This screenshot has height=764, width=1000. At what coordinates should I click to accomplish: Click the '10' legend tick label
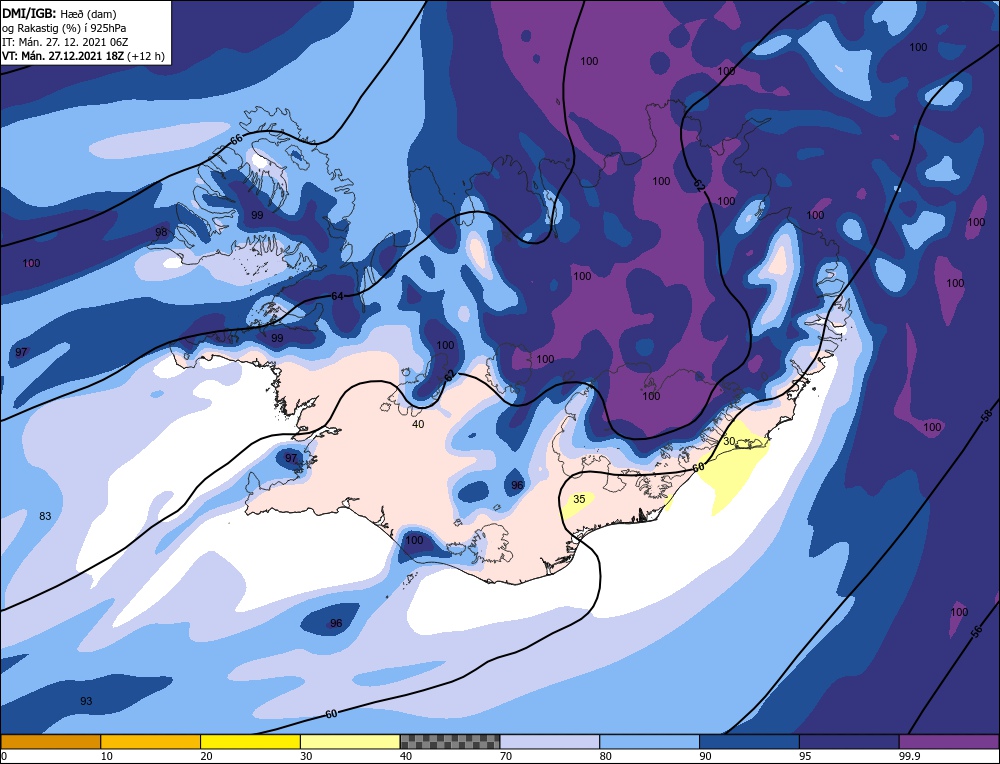107,756
